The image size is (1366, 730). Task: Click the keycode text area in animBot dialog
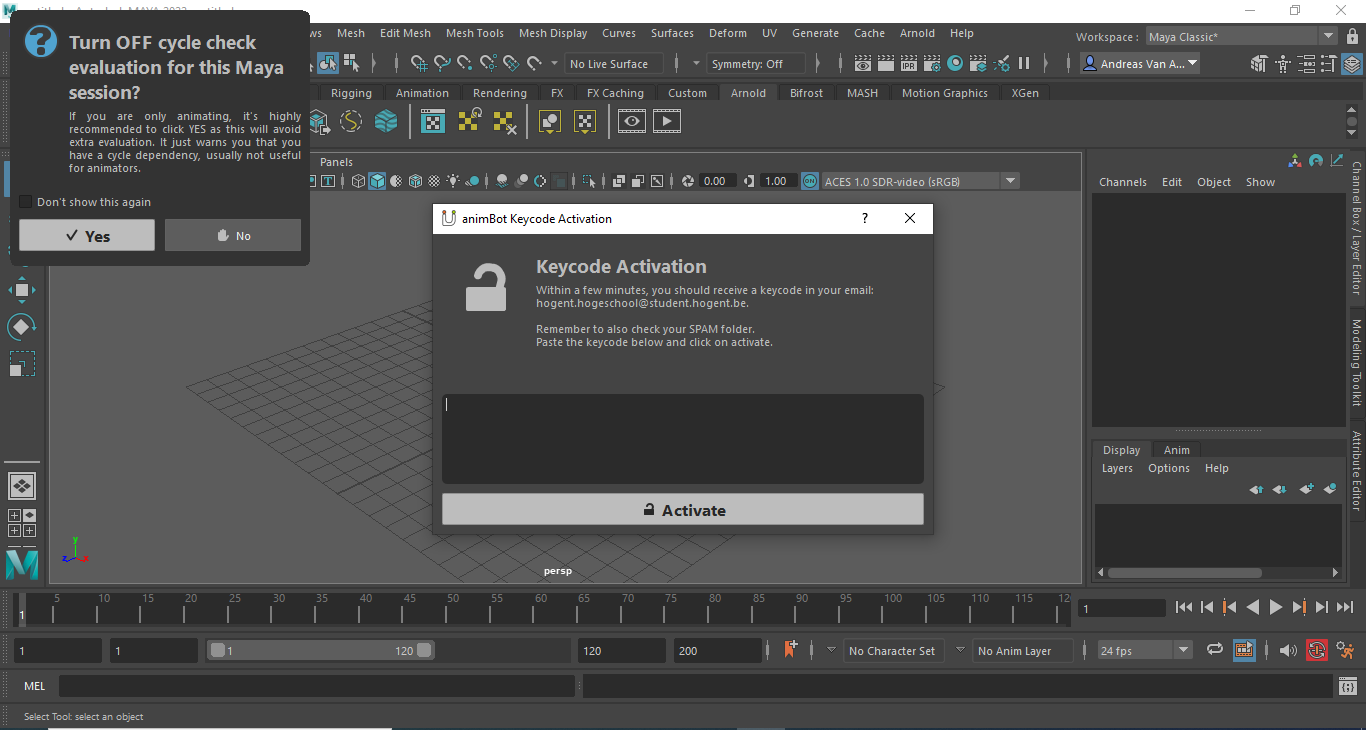(683, 439)
